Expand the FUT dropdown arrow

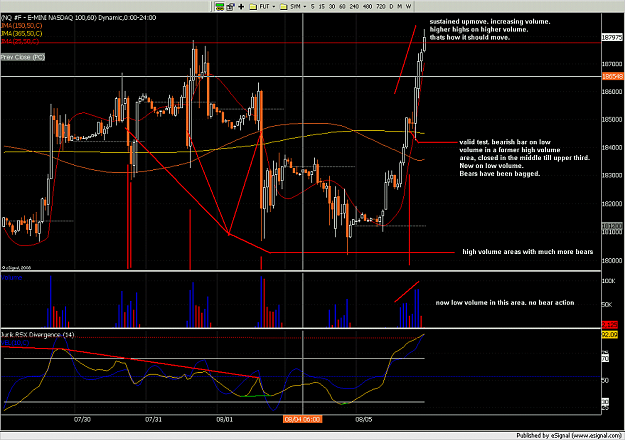click(273, 6)
